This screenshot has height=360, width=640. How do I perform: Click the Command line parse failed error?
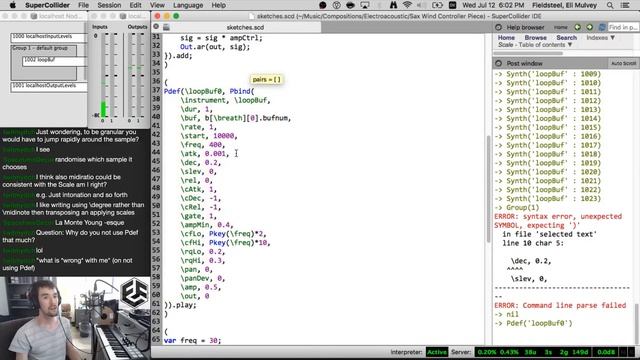coord(560,305)
